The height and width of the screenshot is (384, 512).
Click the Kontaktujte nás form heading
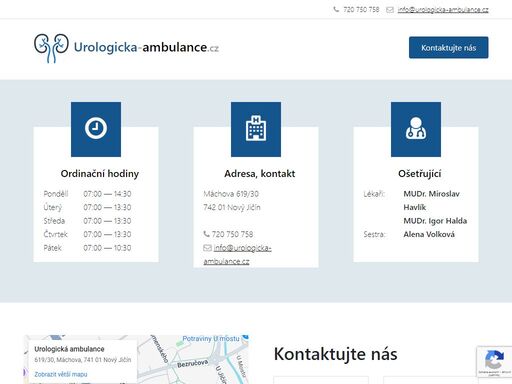(336, 354)
